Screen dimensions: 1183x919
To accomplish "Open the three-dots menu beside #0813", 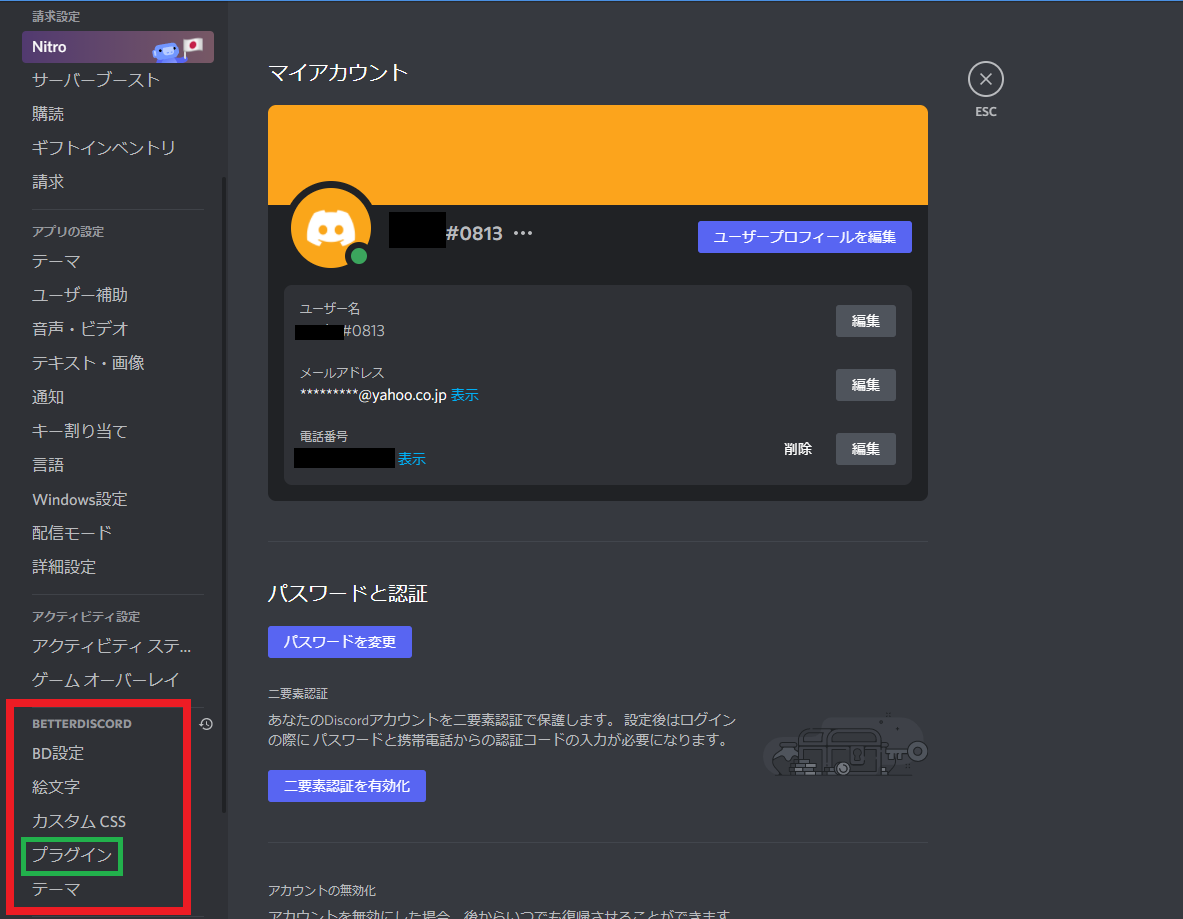I will tap(523, 233).
